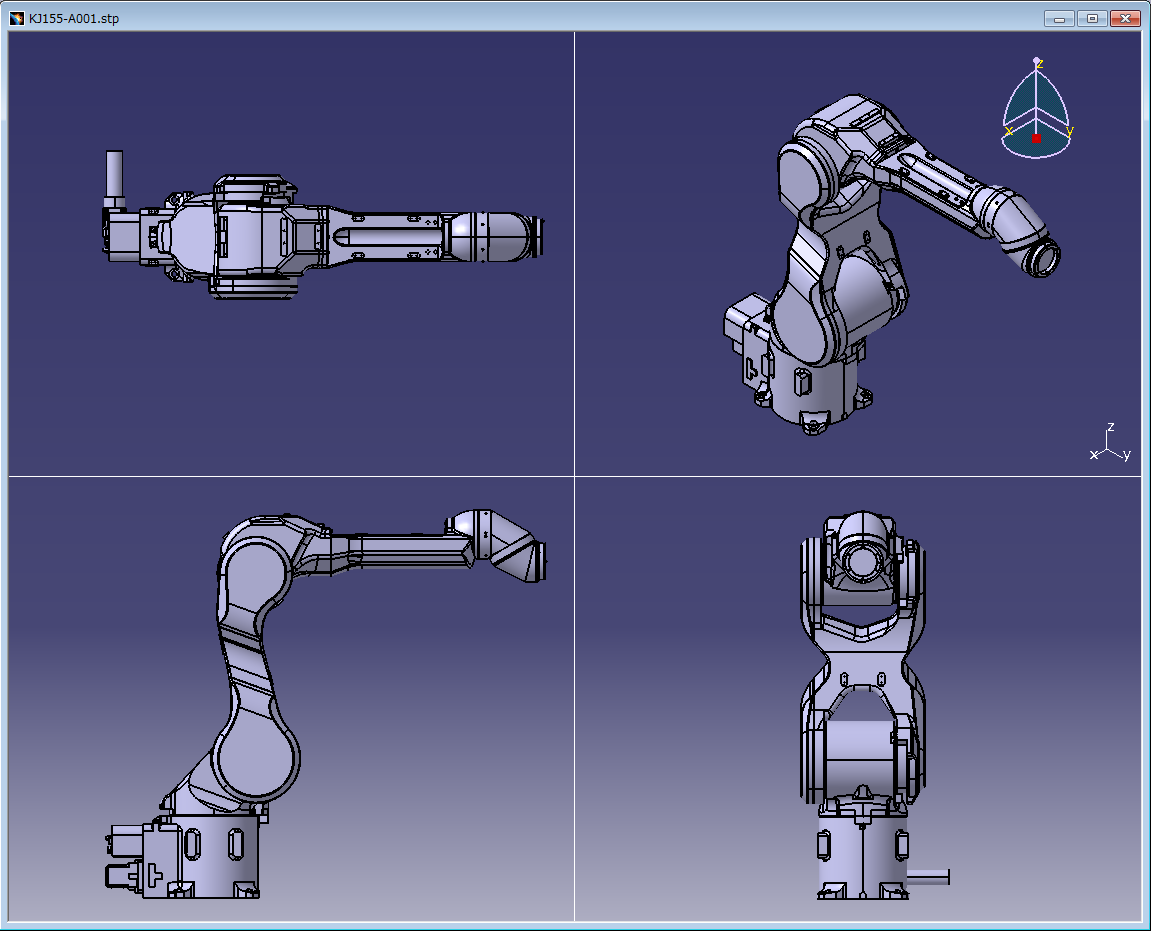Click the Z axis label on the compass
This screenshot has width=1151, height=931.
tap(1039, 65)
